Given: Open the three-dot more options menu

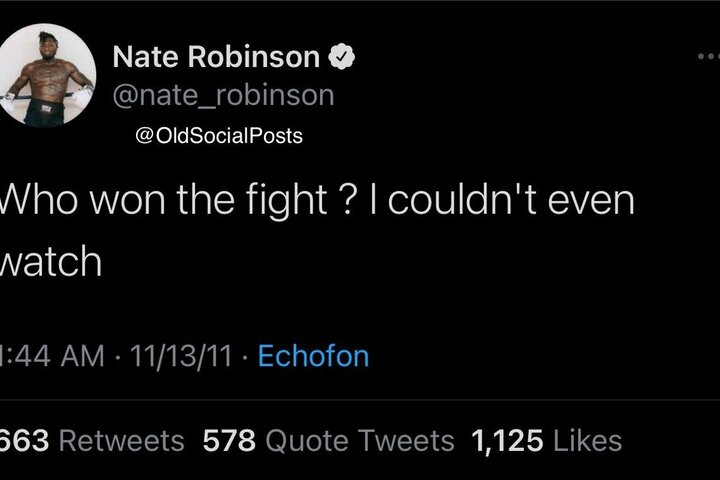Looking at the screenshot, I should click(702, 58).
